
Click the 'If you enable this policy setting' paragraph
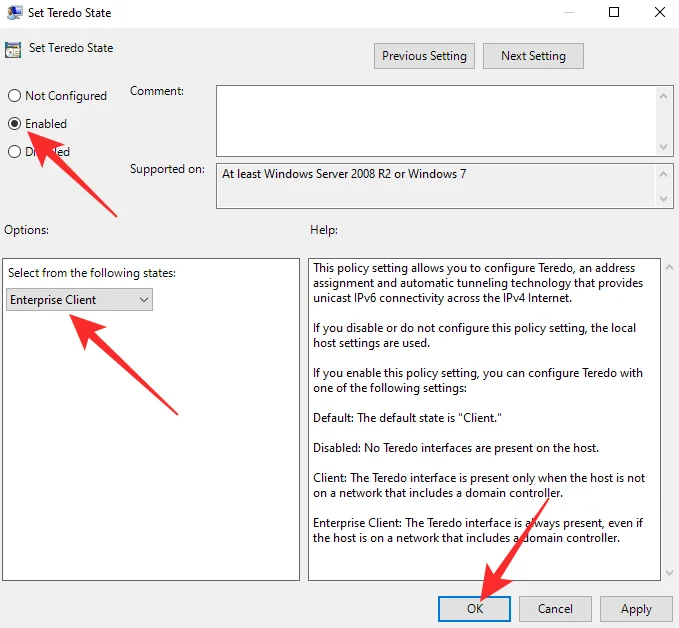[478, 380]
